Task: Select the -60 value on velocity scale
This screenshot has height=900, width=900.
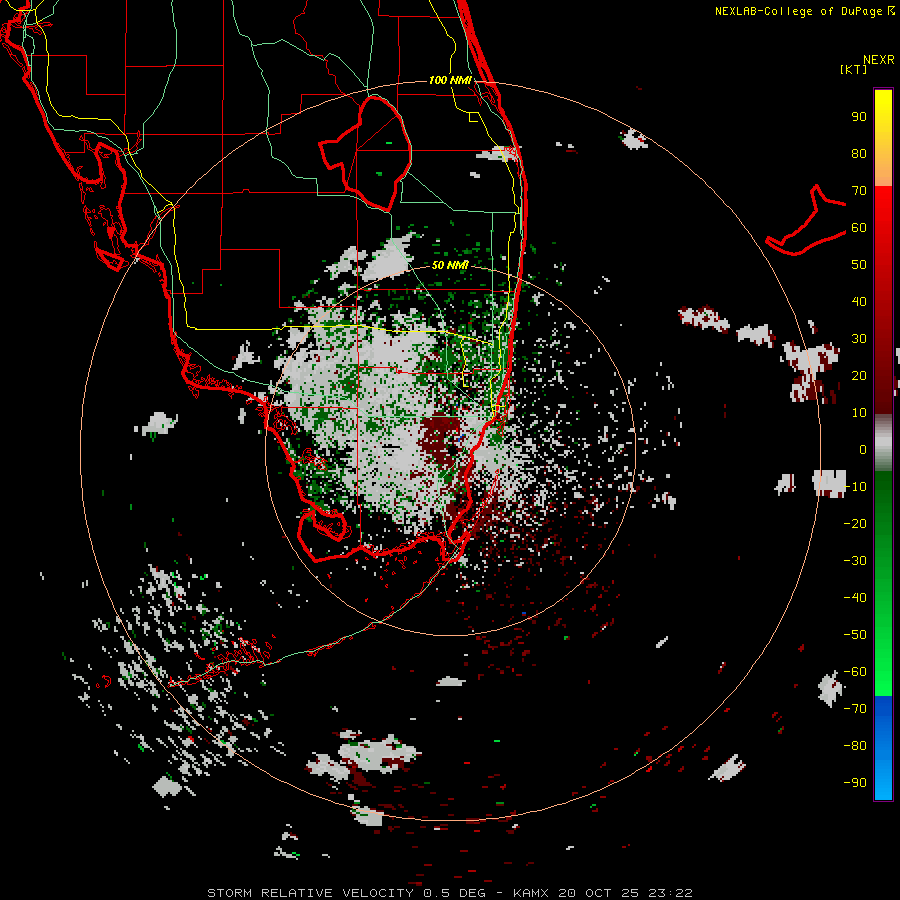Action: [855, 672]
